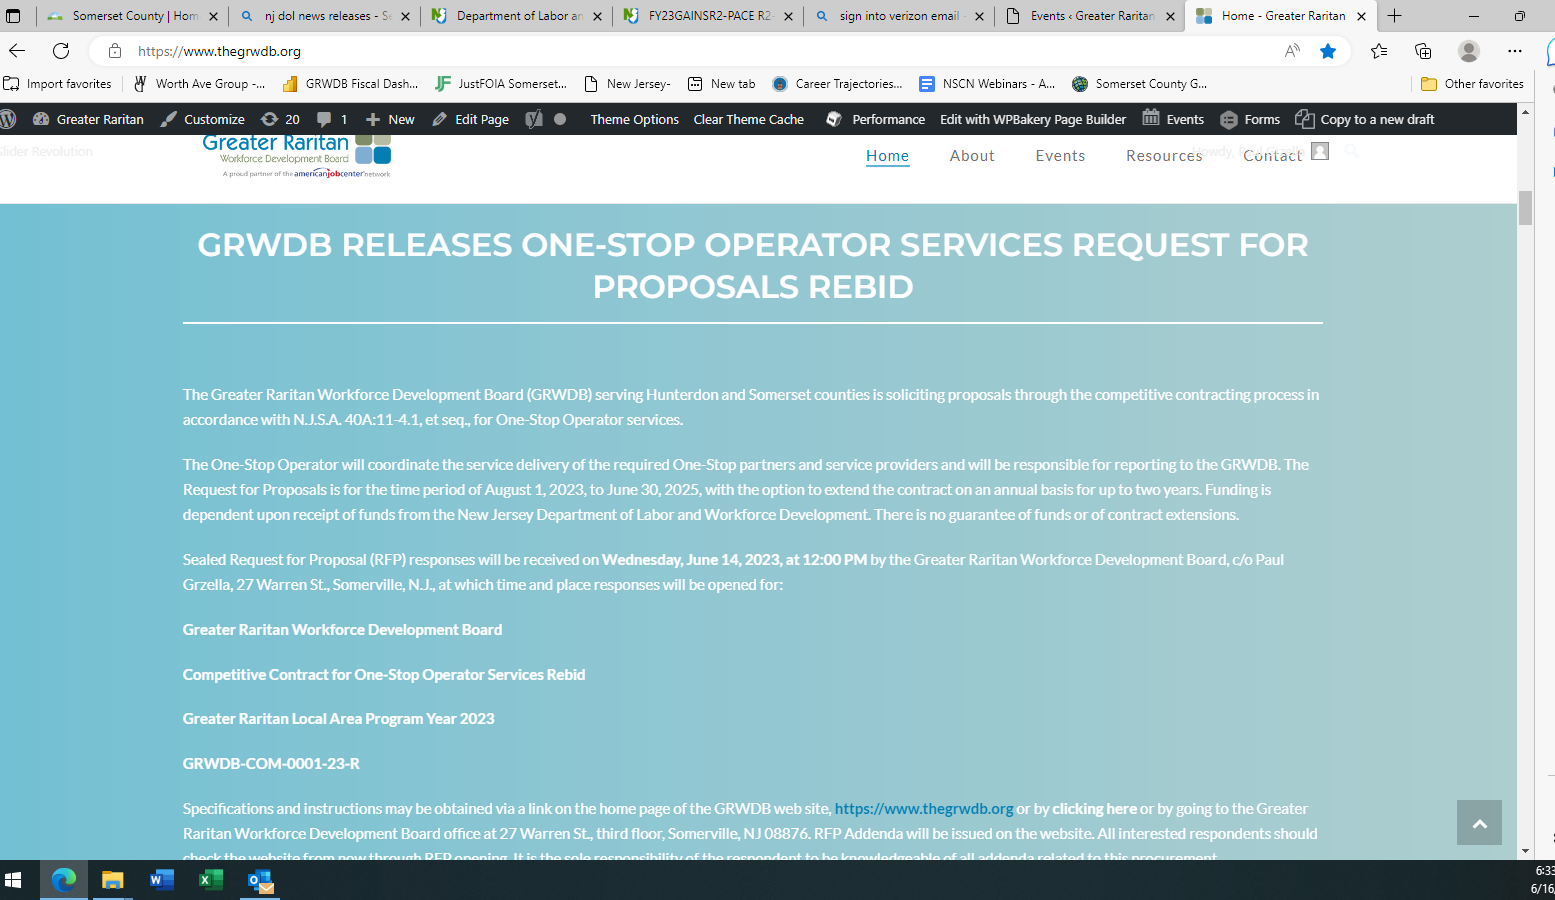Open the Other favorites folder
The width and height of the screenshot is (1555, 900).
1472,84
